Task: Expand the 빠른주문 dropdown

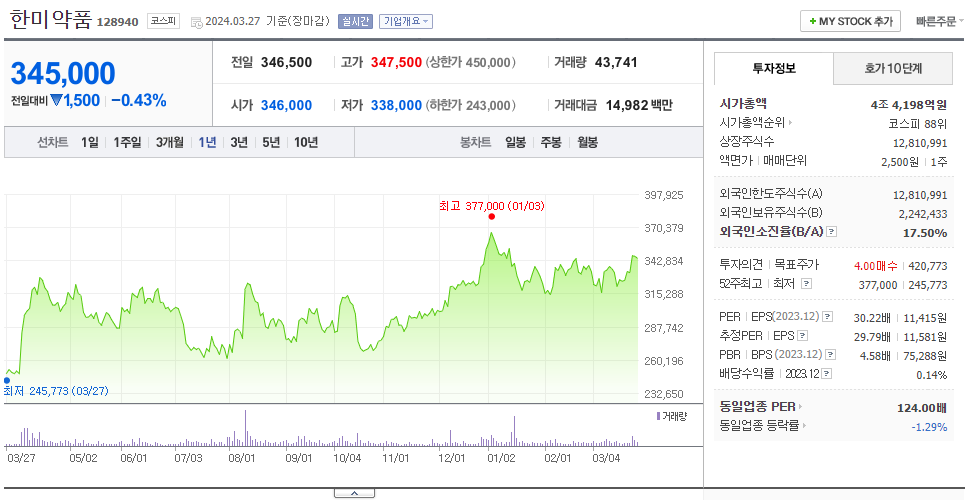Action: 940,21
